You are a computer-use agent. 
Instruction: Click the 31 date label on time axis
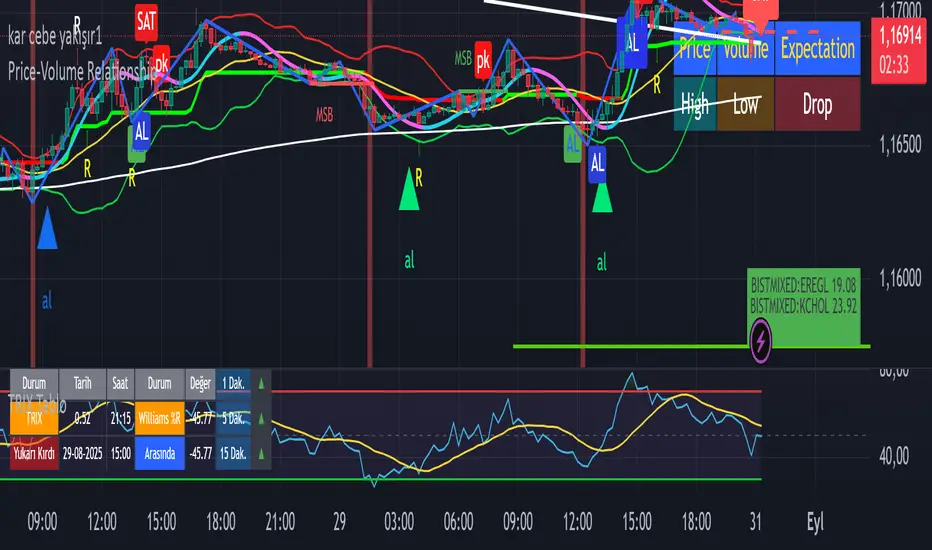(755, 522)
